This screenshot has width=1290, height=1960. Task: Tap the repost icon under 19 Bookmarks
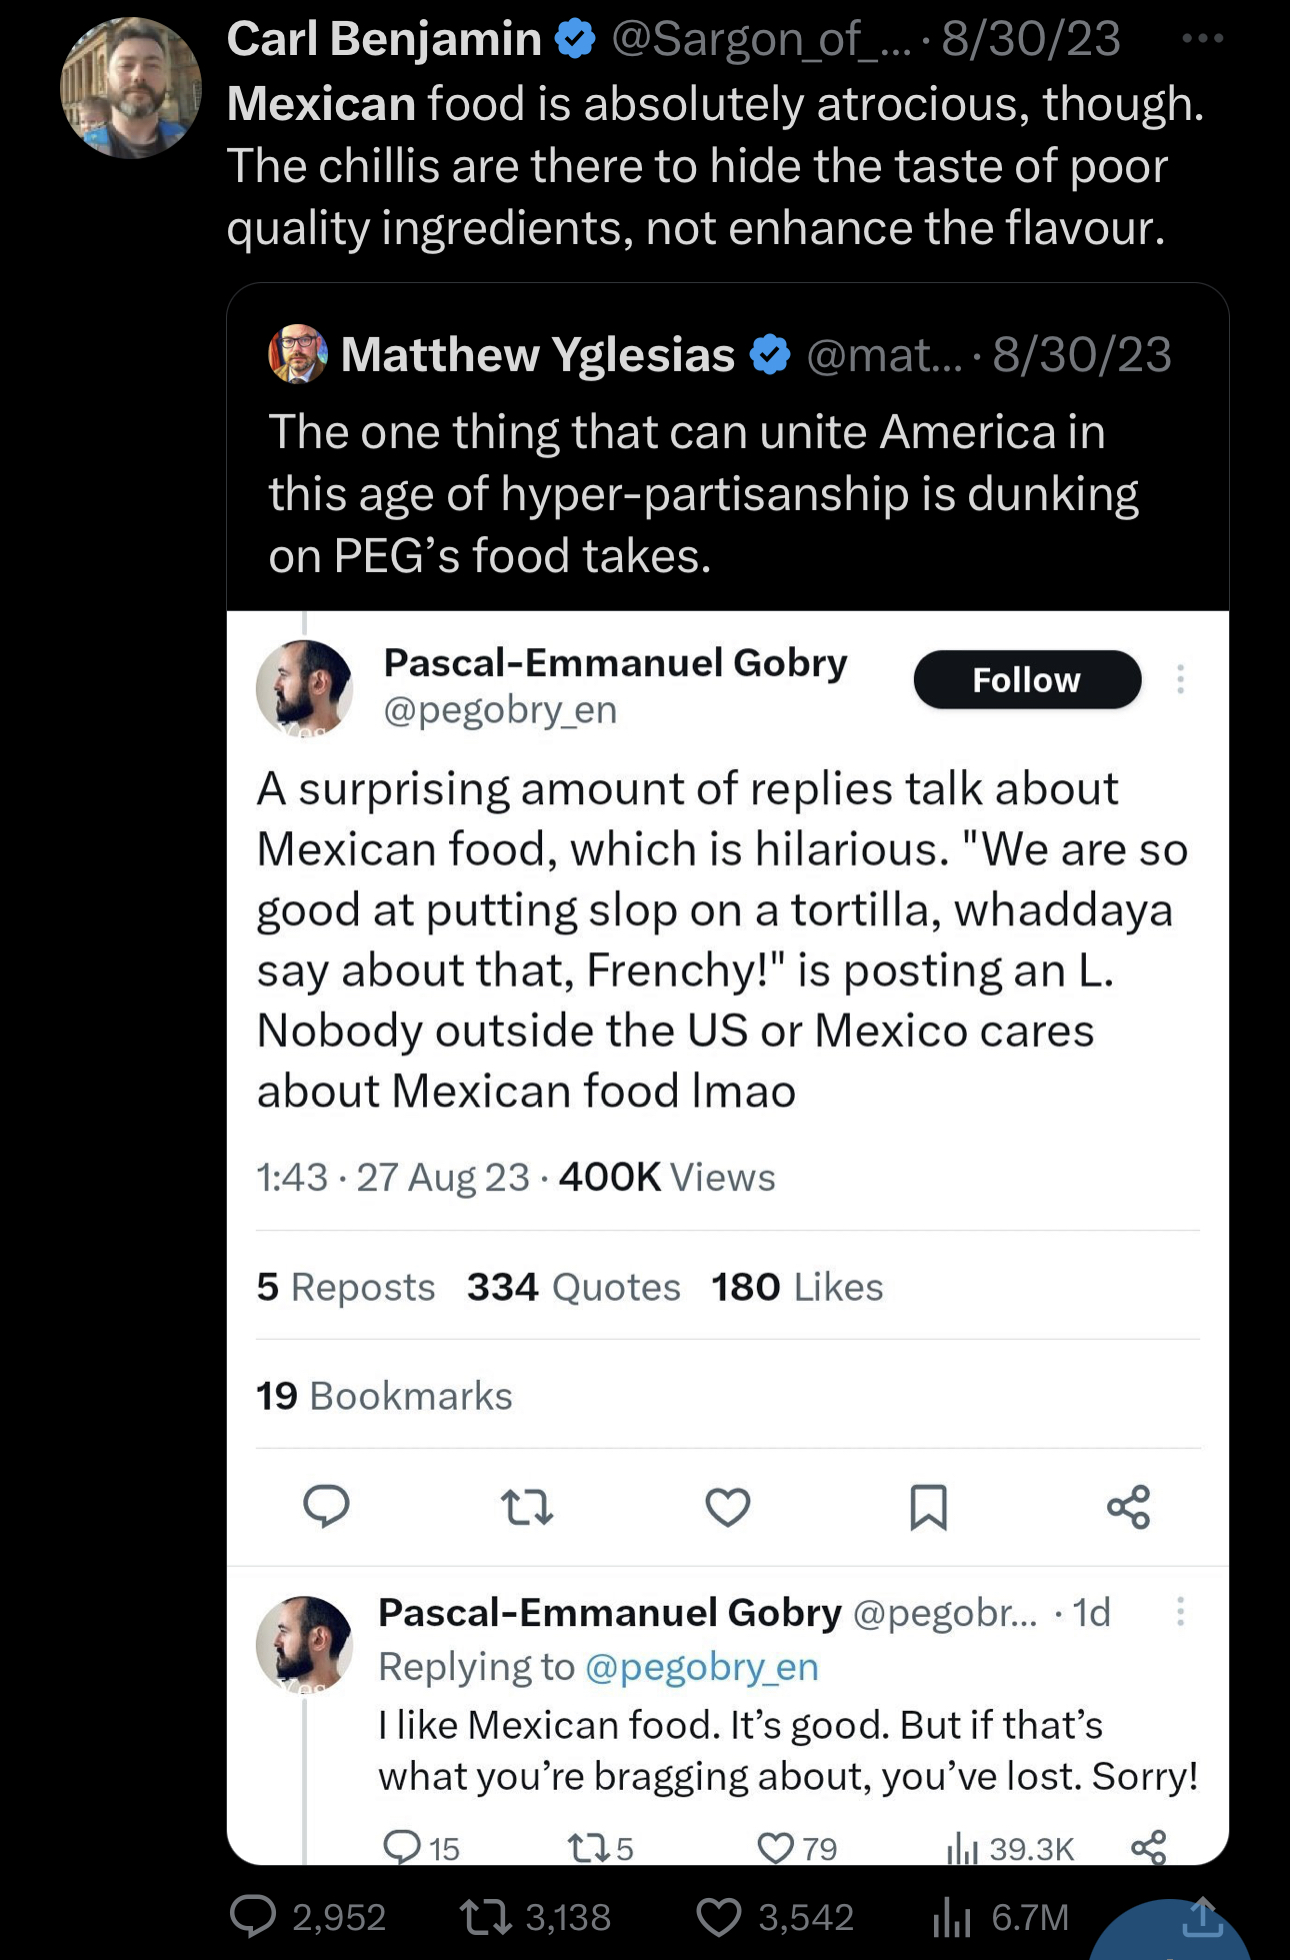pos(527,1507)
